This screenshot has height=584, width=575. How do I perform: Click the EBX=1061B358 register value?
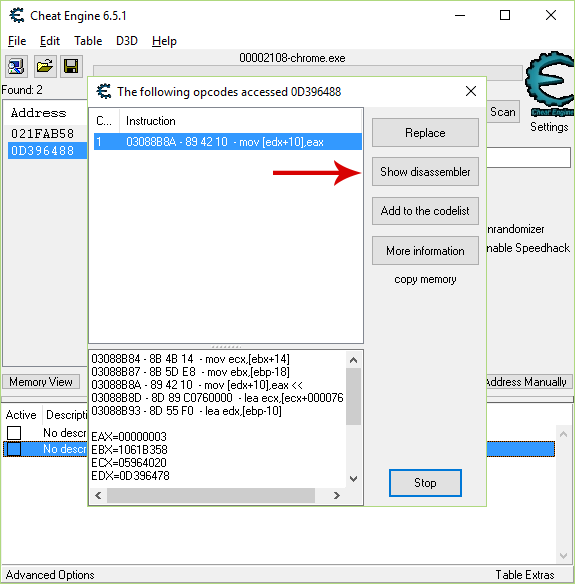[x=129, y=450]
